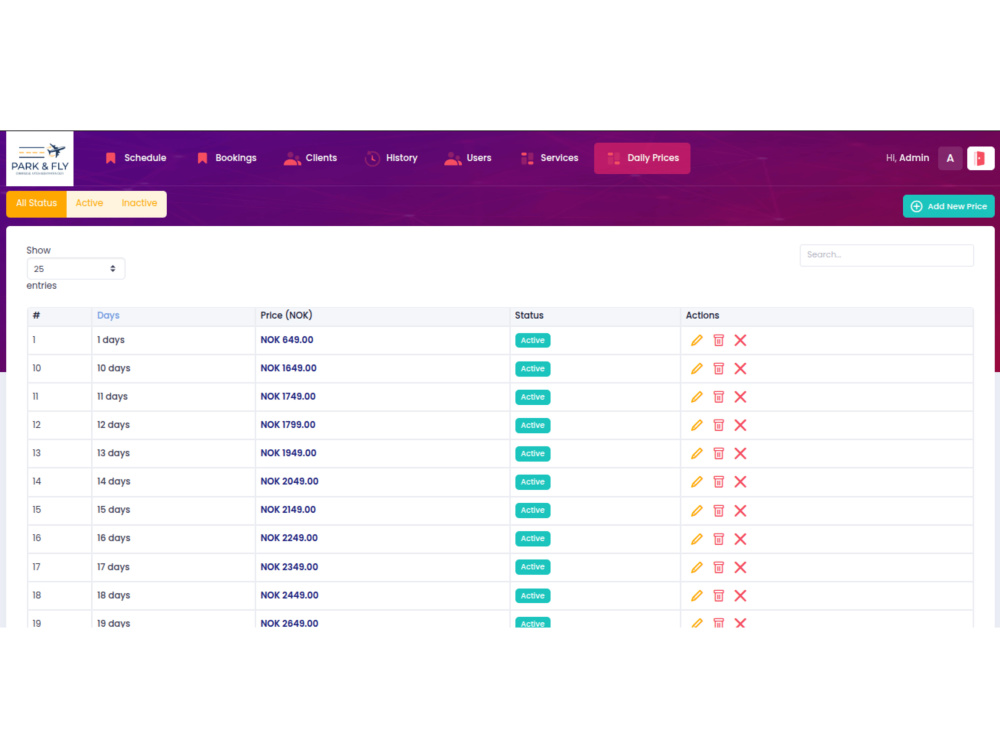
Task: Click the X icon for 12 days
Action: tap(740, 425)
